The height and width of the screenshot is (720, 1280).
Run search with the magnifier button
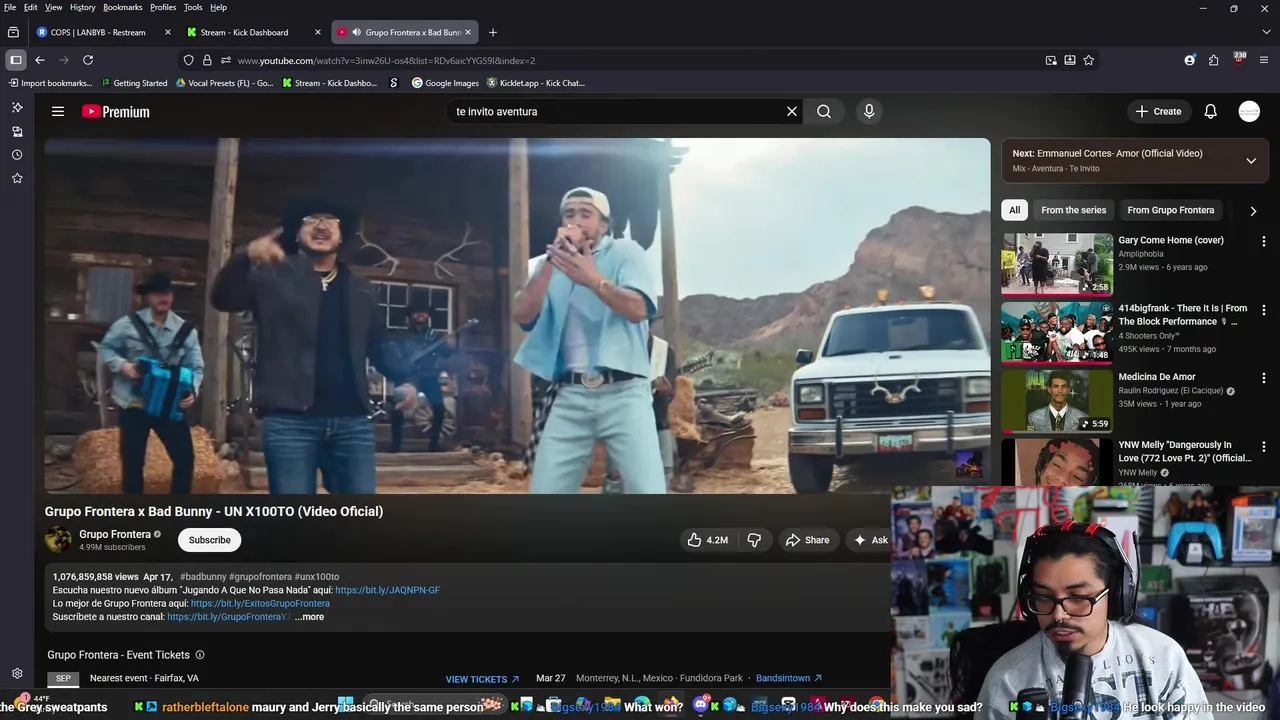pos(824,111)
